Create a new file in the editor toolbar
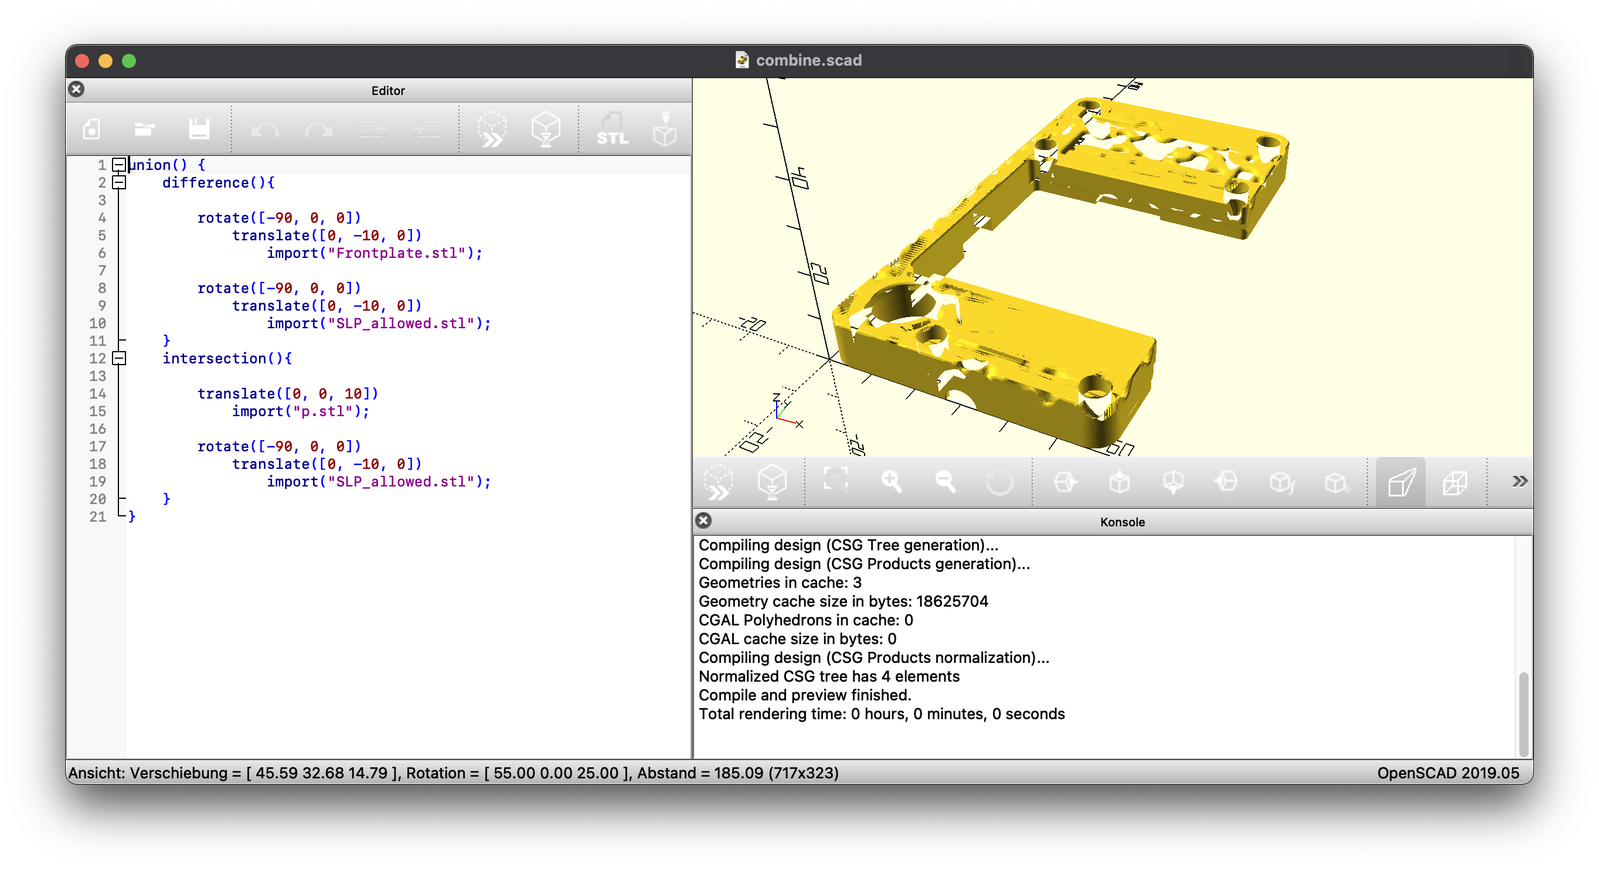Screen dimensions: 1599x871 92,129
